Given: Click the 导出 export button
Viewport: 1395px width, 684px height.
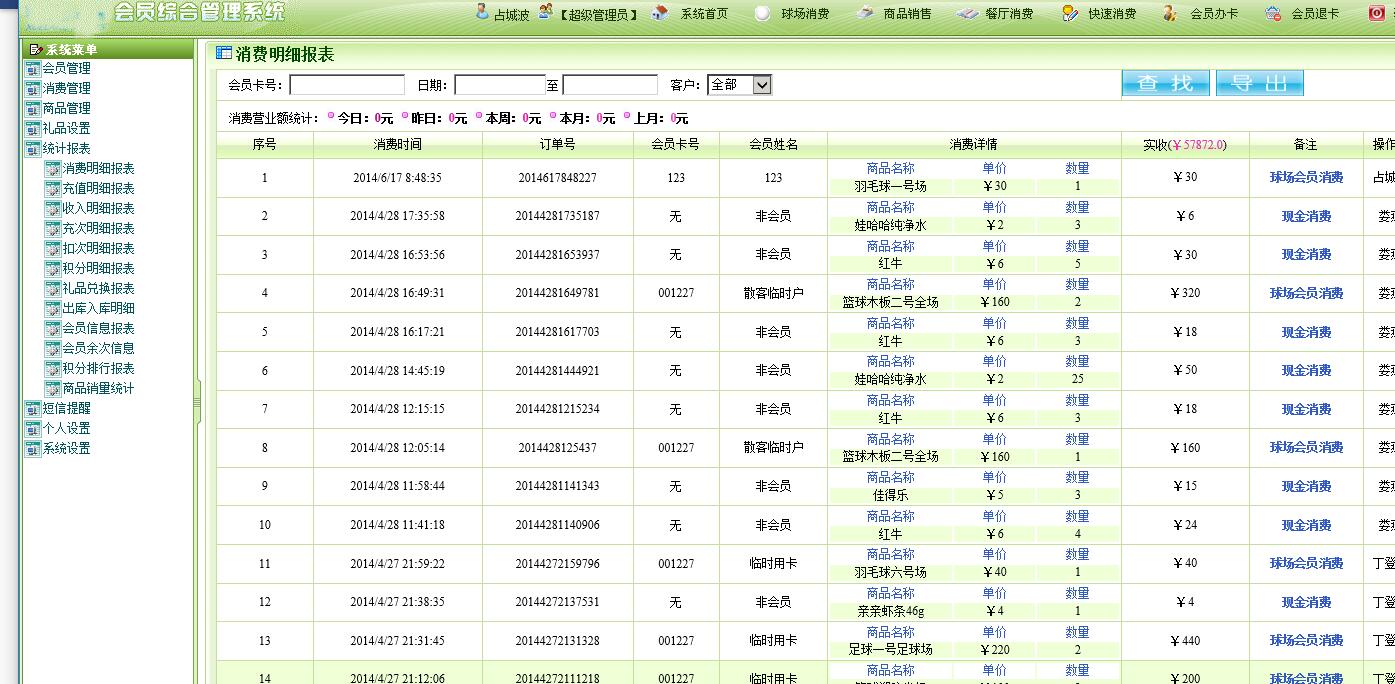Looking at the screenshot, I should 1259,84.
